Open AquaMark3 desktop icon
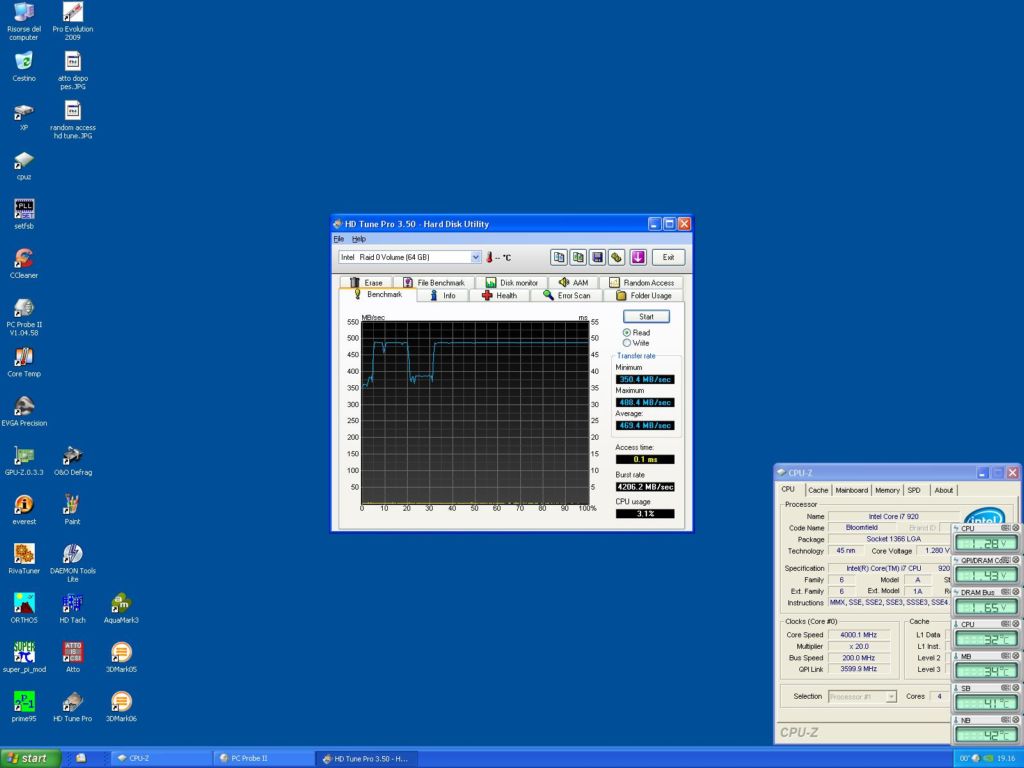Viewport: 1024px width, 768px height. [121, 608]
